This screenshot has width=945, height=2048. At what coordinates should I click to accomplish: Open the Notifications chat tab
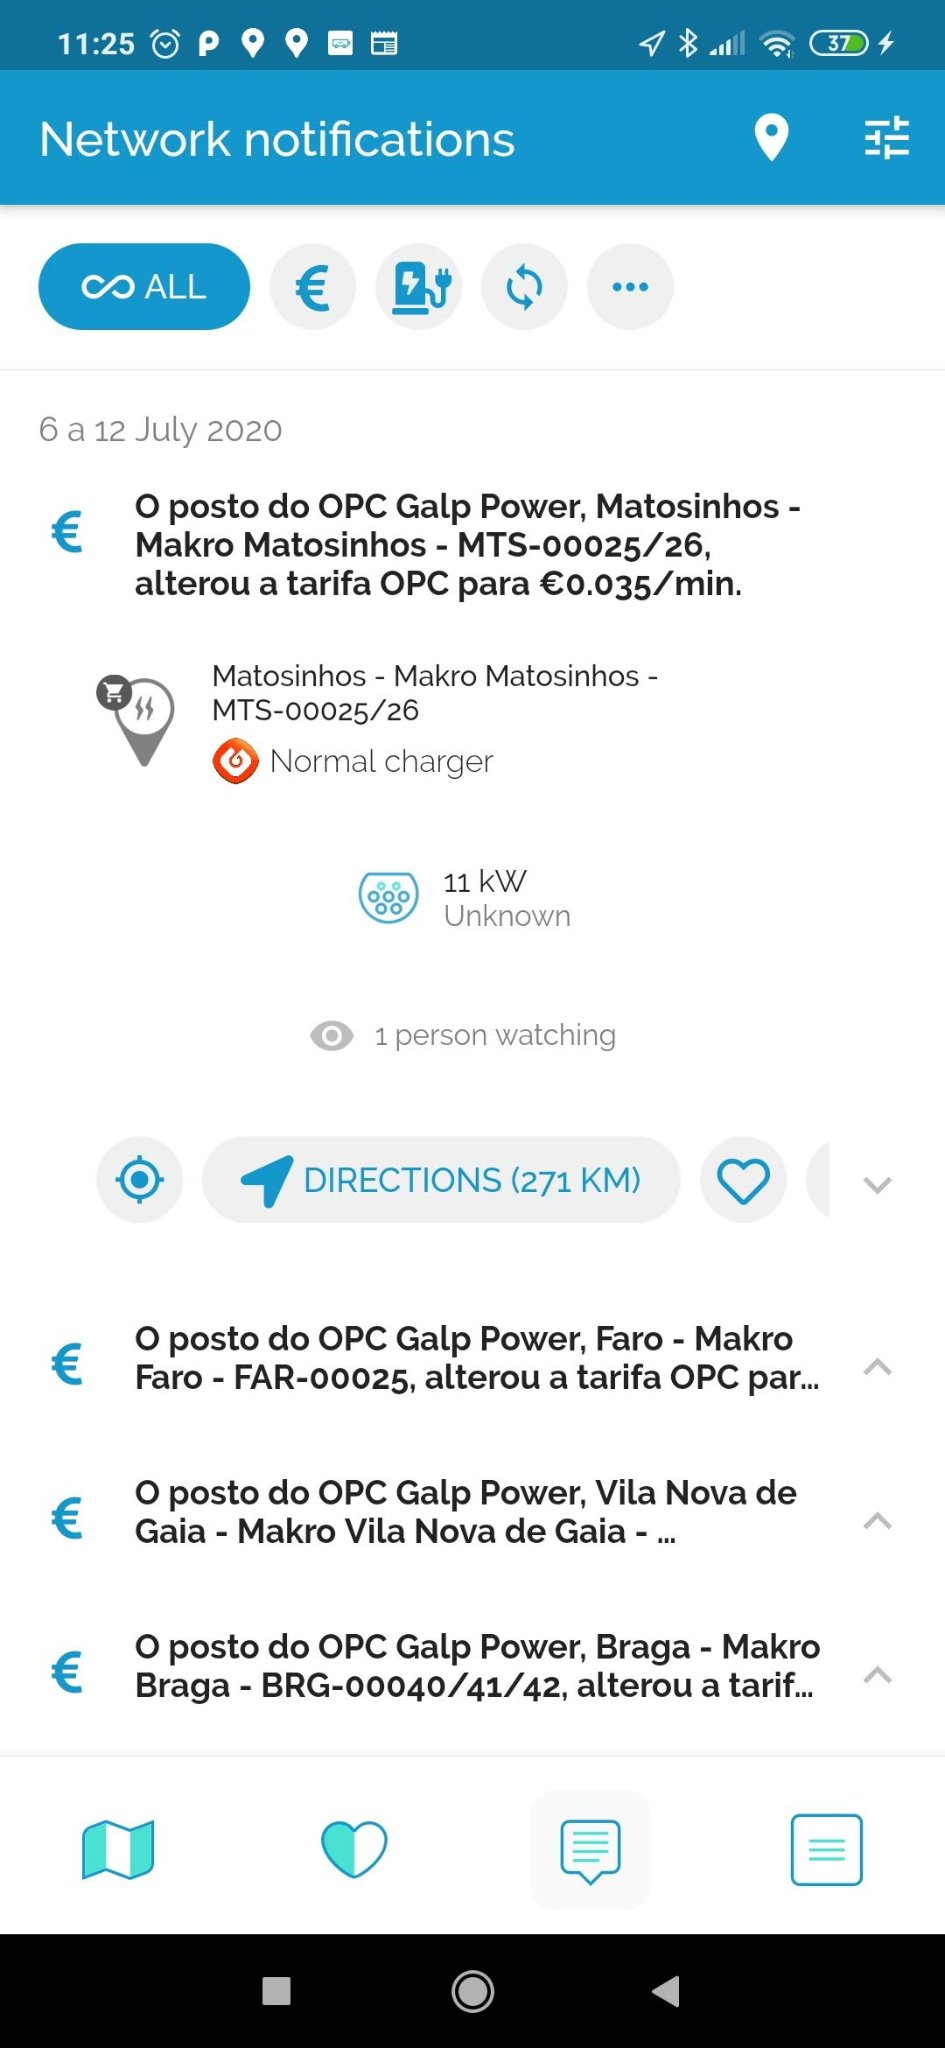coord(590,1849)
